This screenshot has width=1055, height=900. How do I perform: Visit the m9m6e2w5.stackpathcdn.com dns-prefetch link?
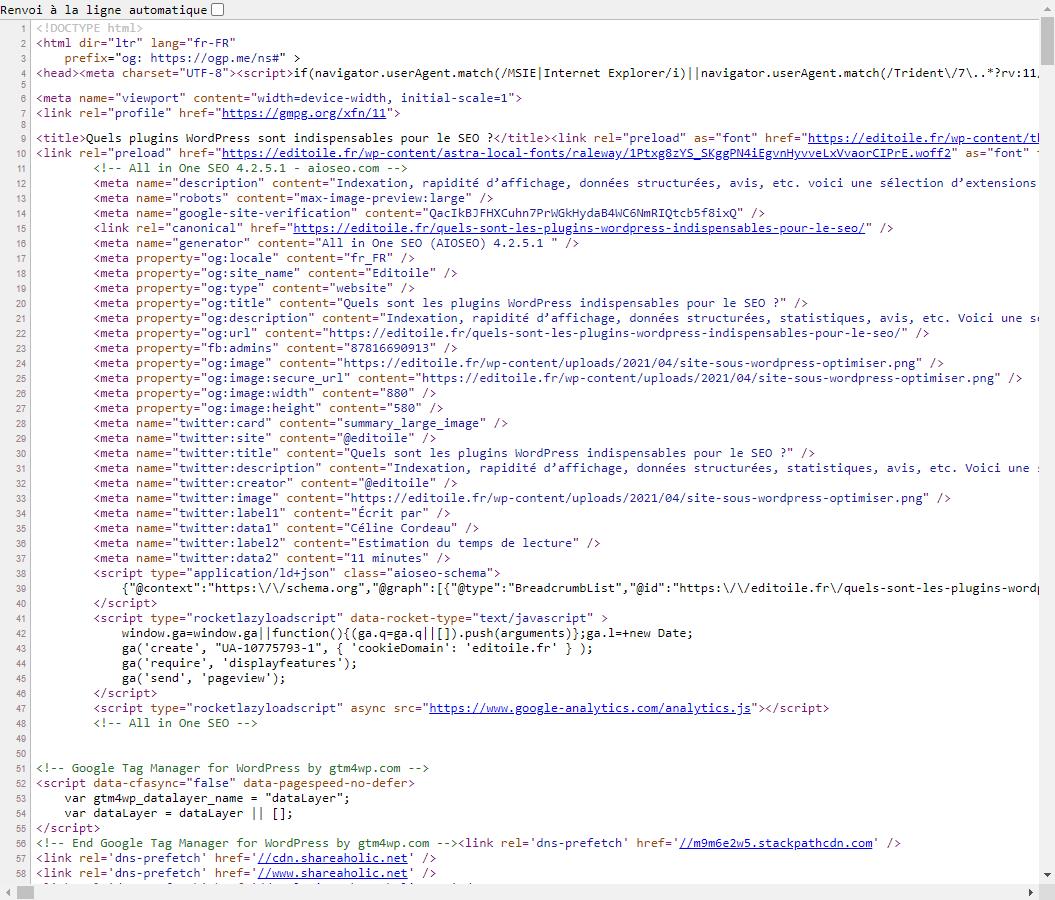(x=780, y=843)
